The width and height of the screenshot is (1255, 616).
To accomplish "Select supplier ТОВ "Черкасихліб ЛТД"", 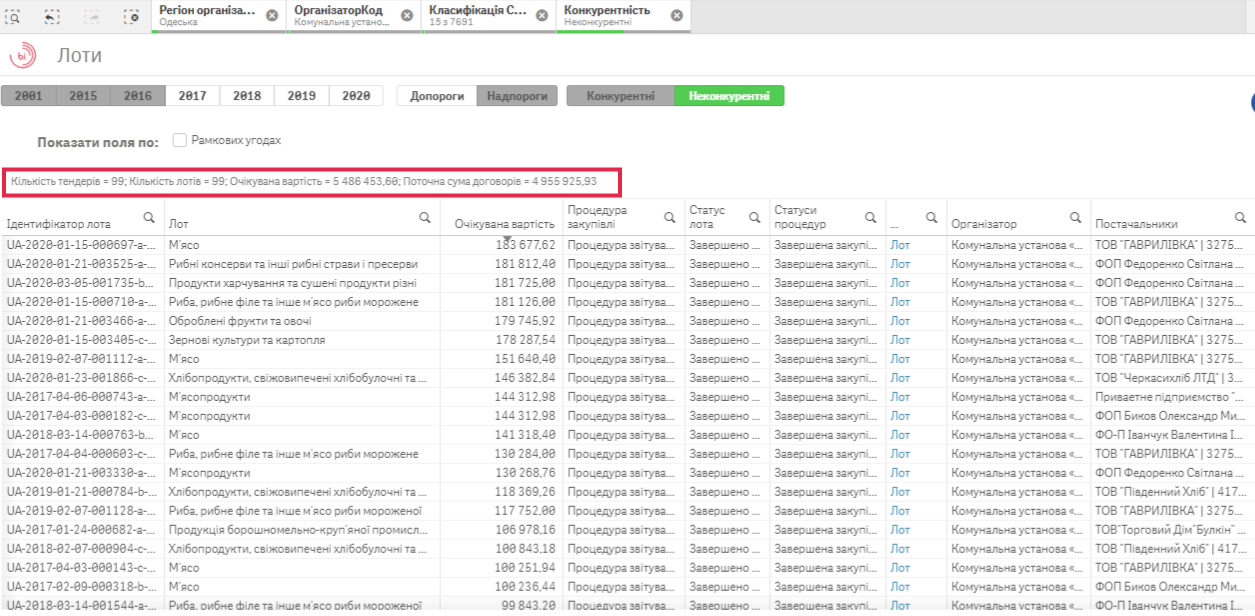I will 1170,378.
